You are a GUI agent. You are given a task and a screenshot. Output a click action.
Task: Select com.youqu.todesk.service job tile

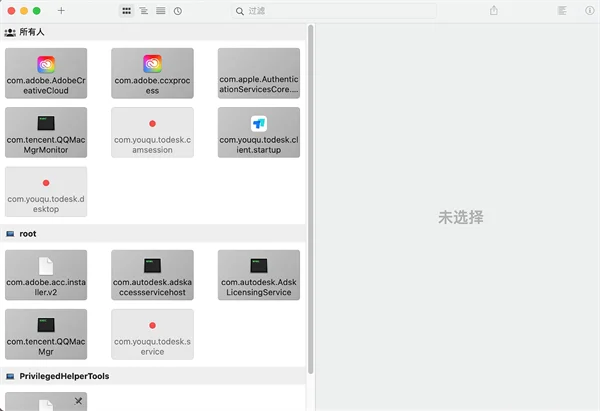tap(152, 334)
